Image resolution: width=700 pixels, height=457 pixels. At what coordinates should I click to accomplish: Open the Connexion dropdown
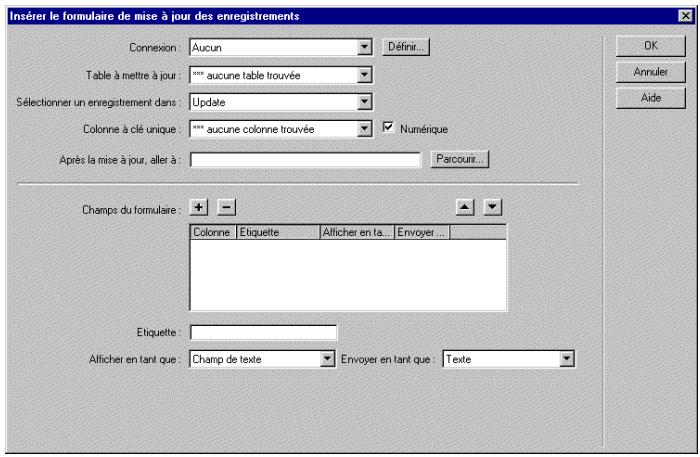[364, 47]
